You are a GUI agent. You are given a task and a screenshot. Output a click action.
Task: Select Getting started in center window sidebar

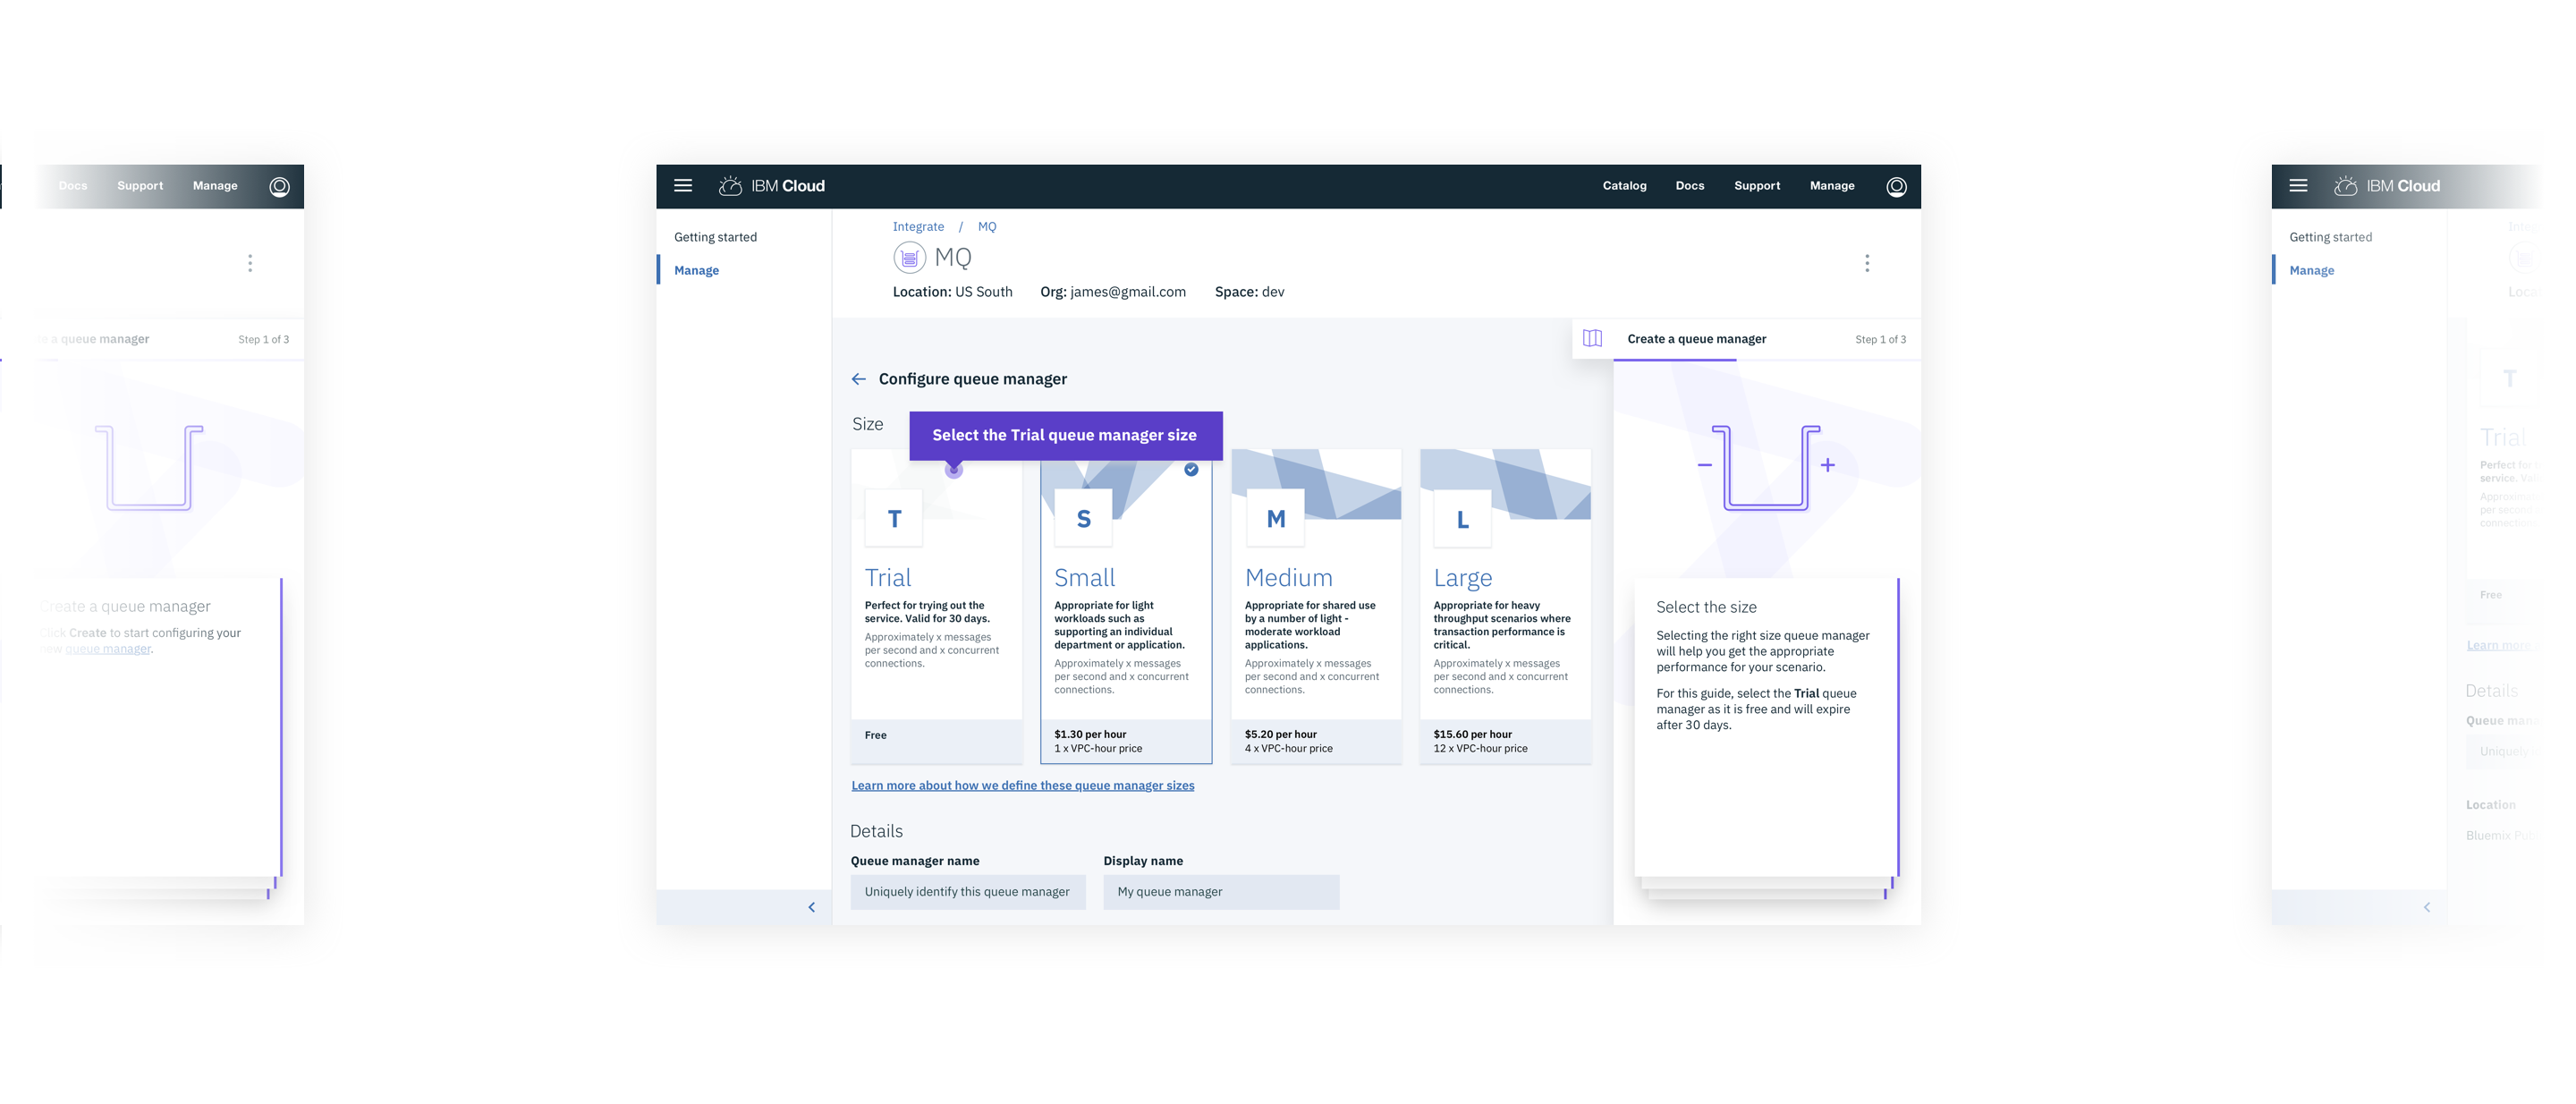pos(715,237)
